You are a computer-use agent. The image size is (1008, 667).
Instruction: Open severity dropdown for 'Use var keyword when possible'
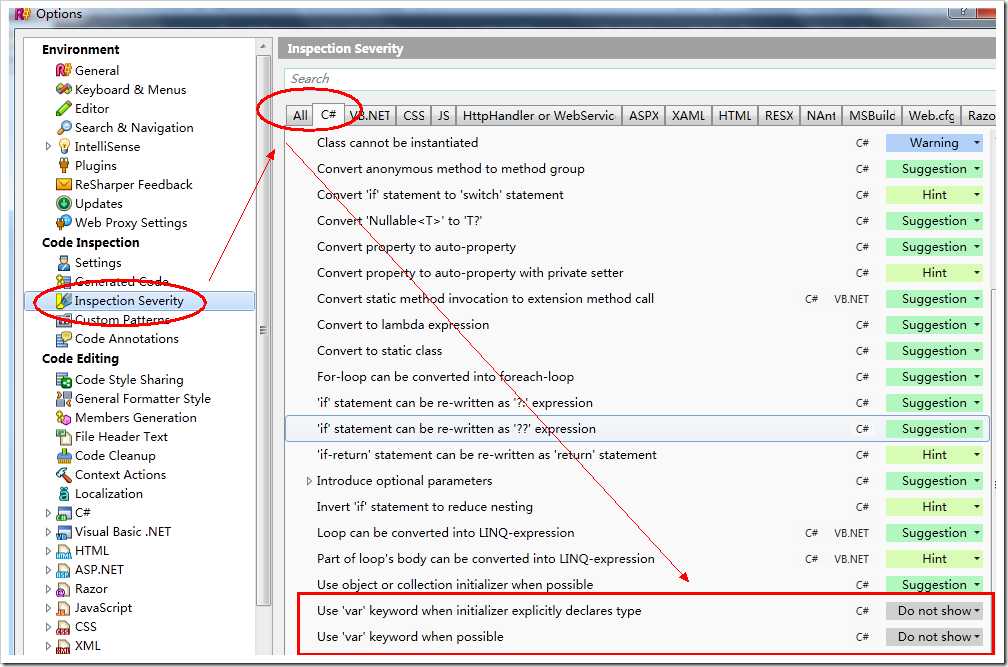pyautogui.click(x=934, y=637)
